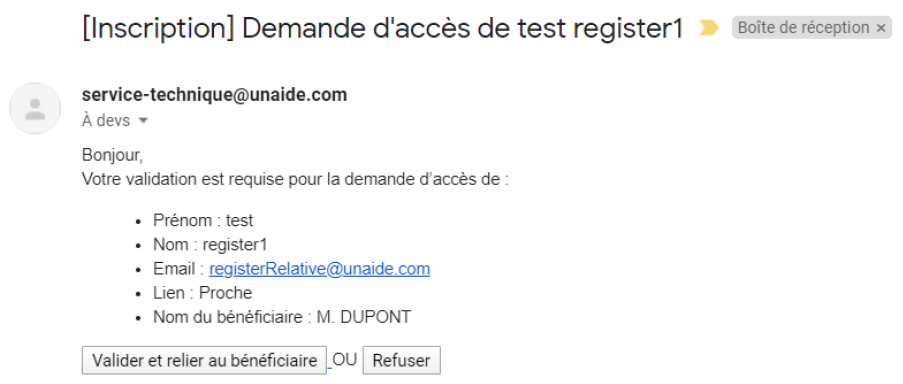Click the Lien : Proche list item
Viewport: 903px width, 384px height.
click(x=203, y=293)
